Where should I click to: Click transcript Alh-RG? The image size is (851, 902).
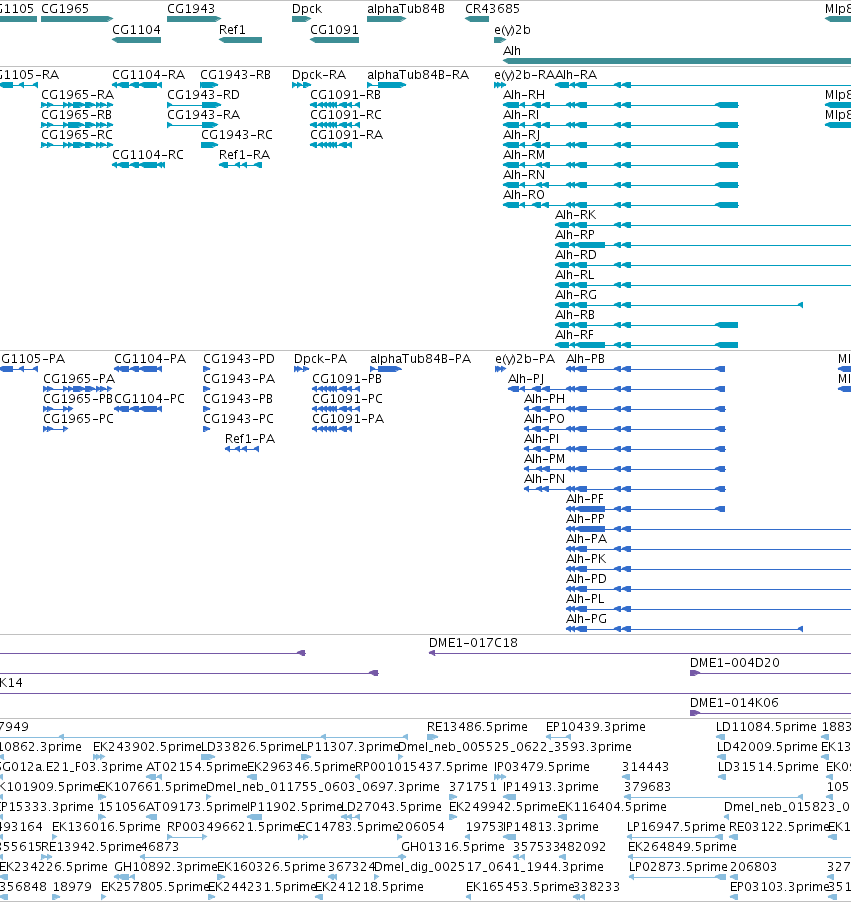(x=679, y=305)
